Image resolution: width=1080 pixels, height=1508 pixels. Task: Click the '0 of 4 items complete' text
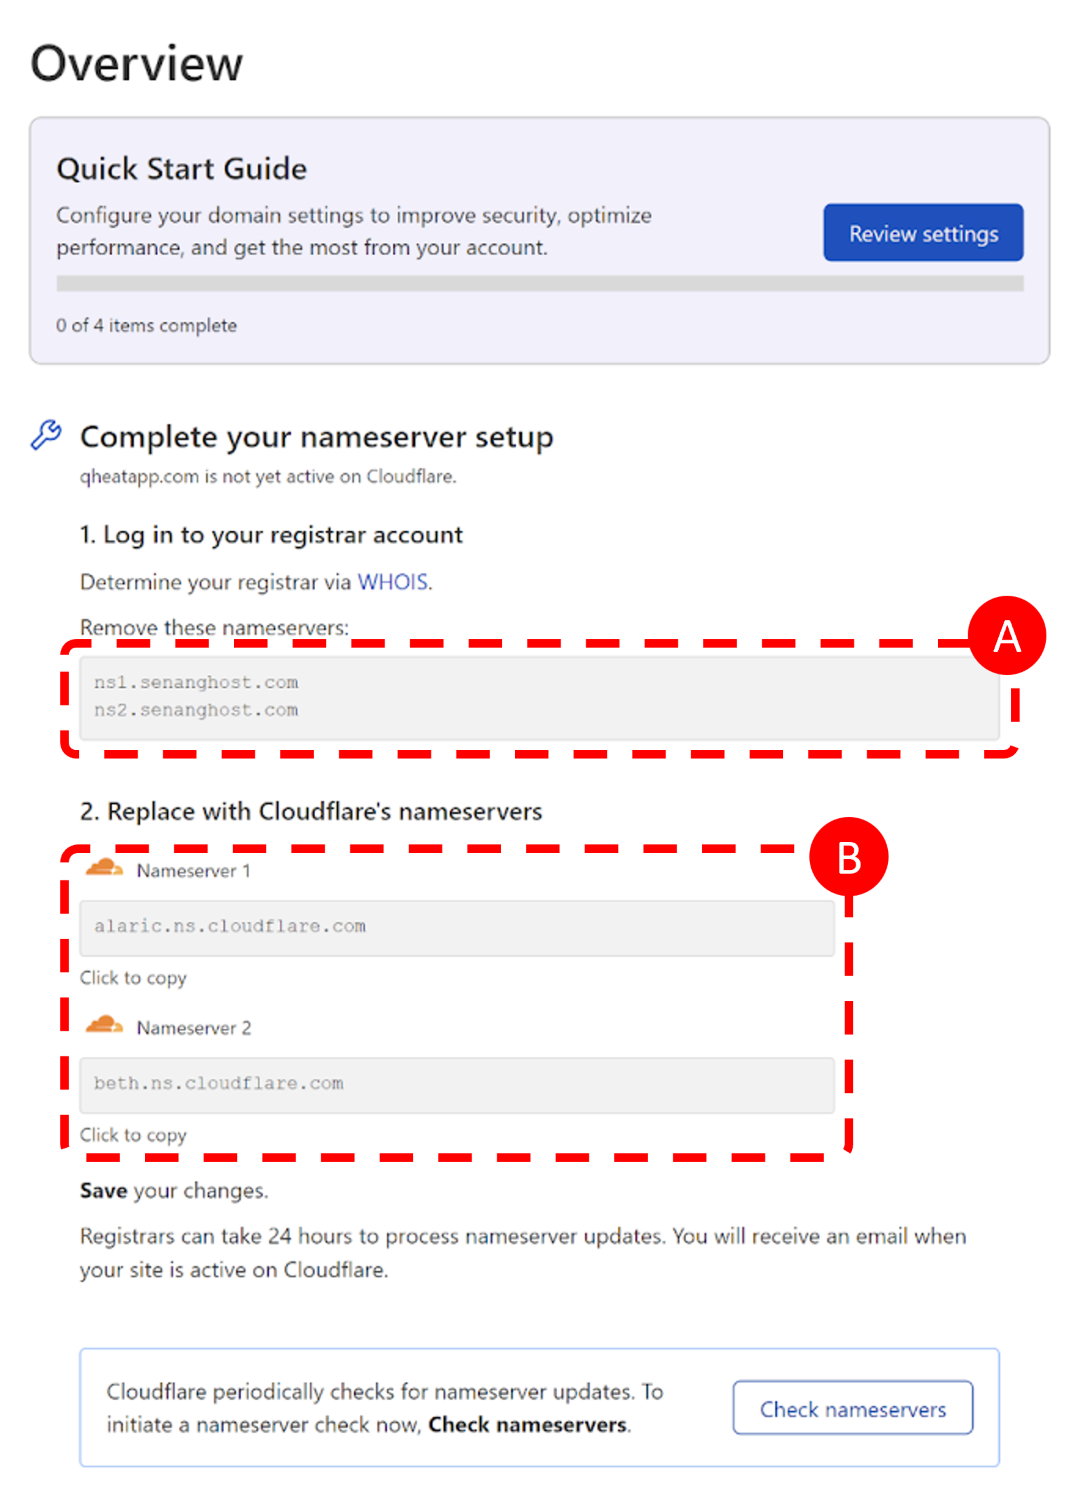point(147,325)
